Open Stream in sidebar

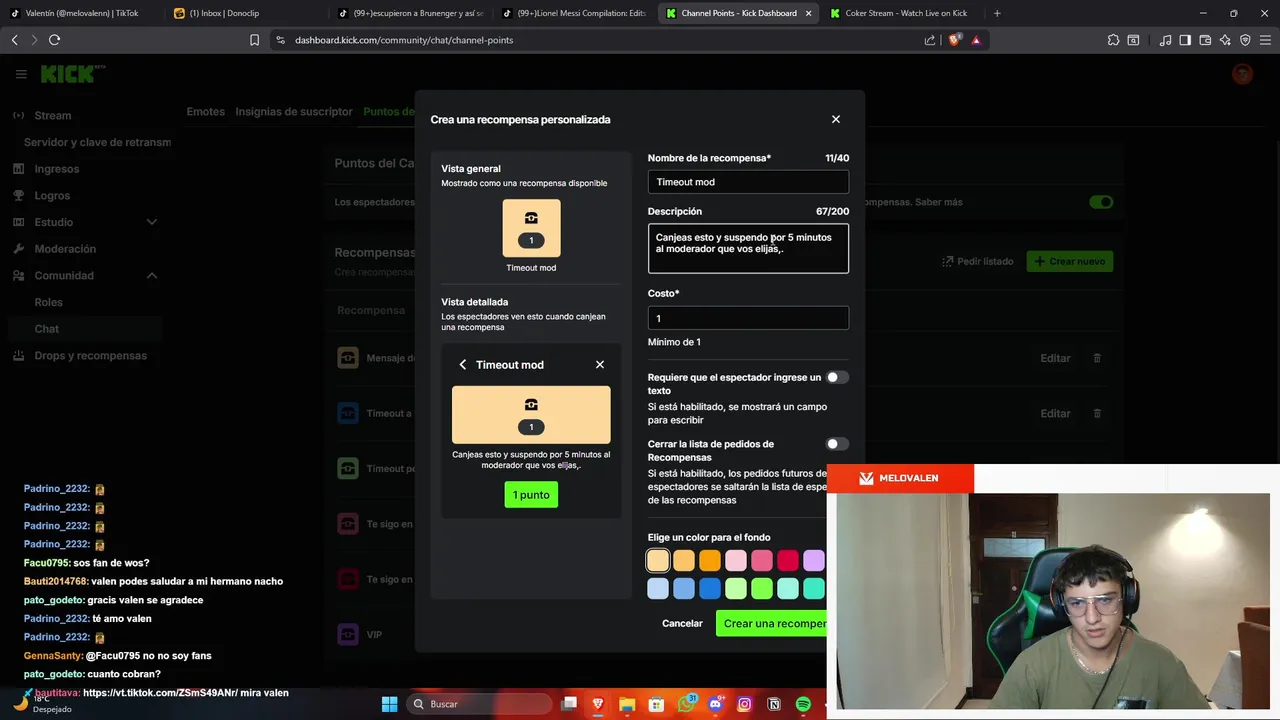[x=52, y=115]
